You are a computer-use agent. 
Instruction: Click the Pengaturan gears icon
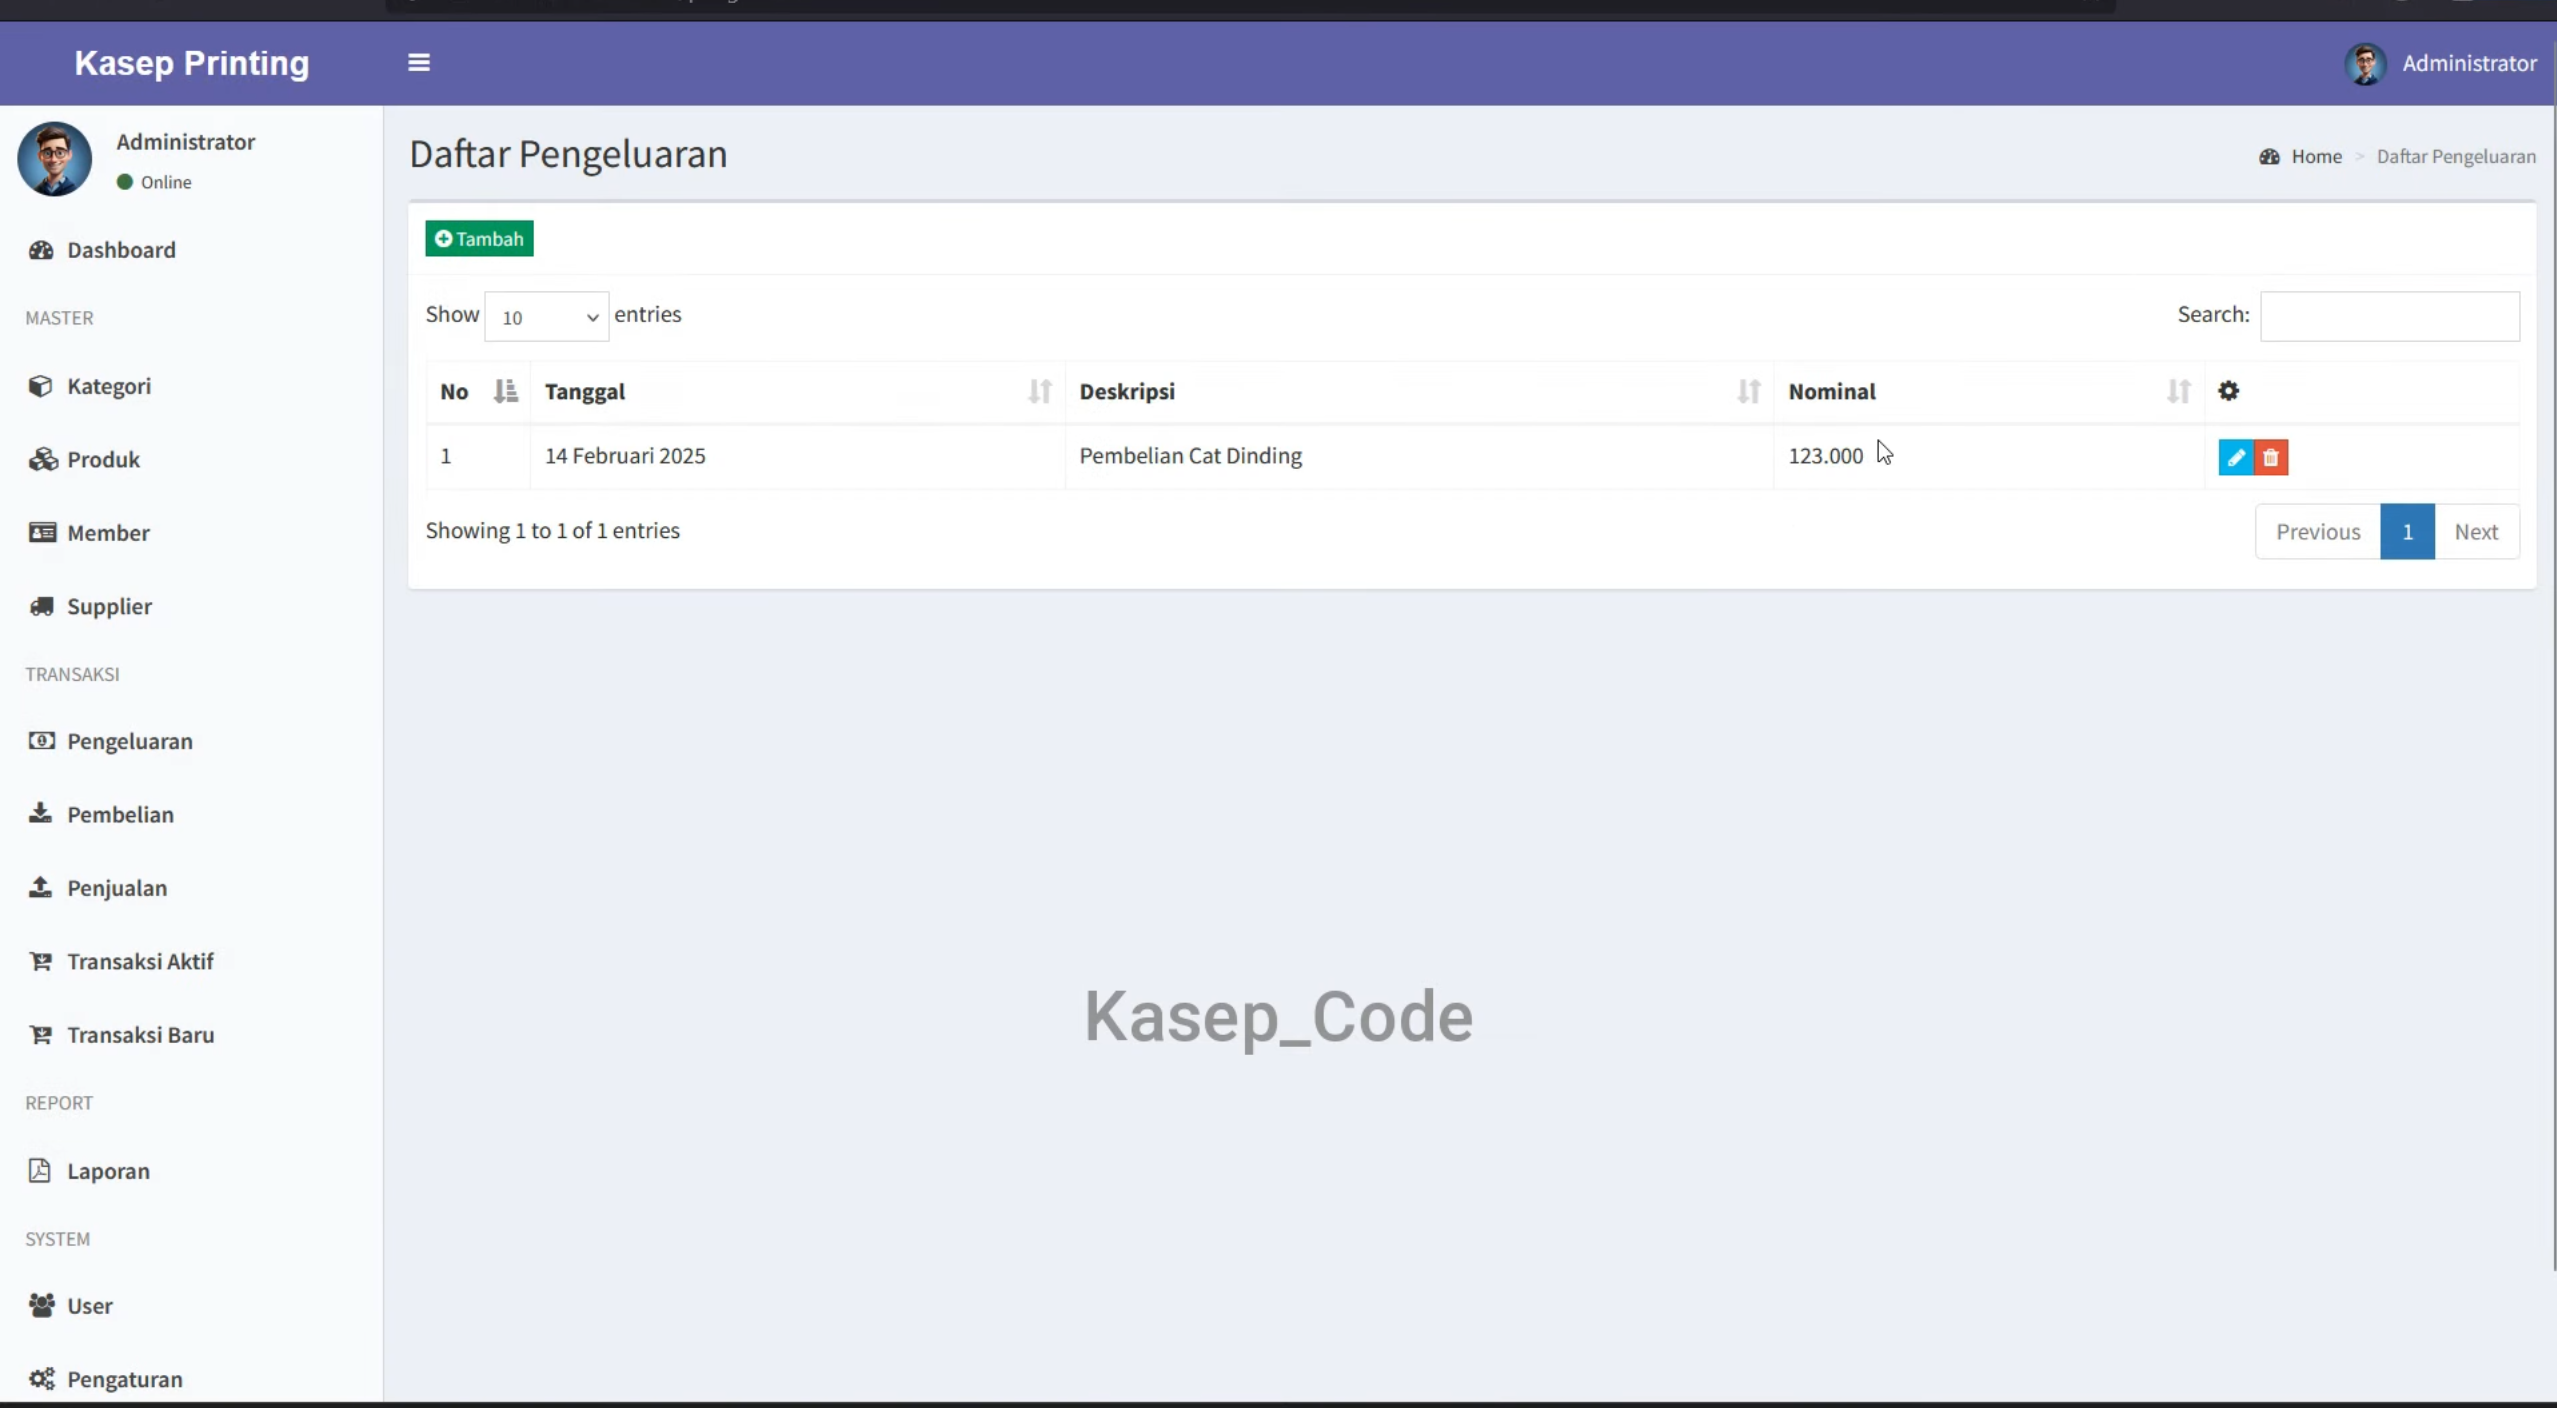(41, 1379)
